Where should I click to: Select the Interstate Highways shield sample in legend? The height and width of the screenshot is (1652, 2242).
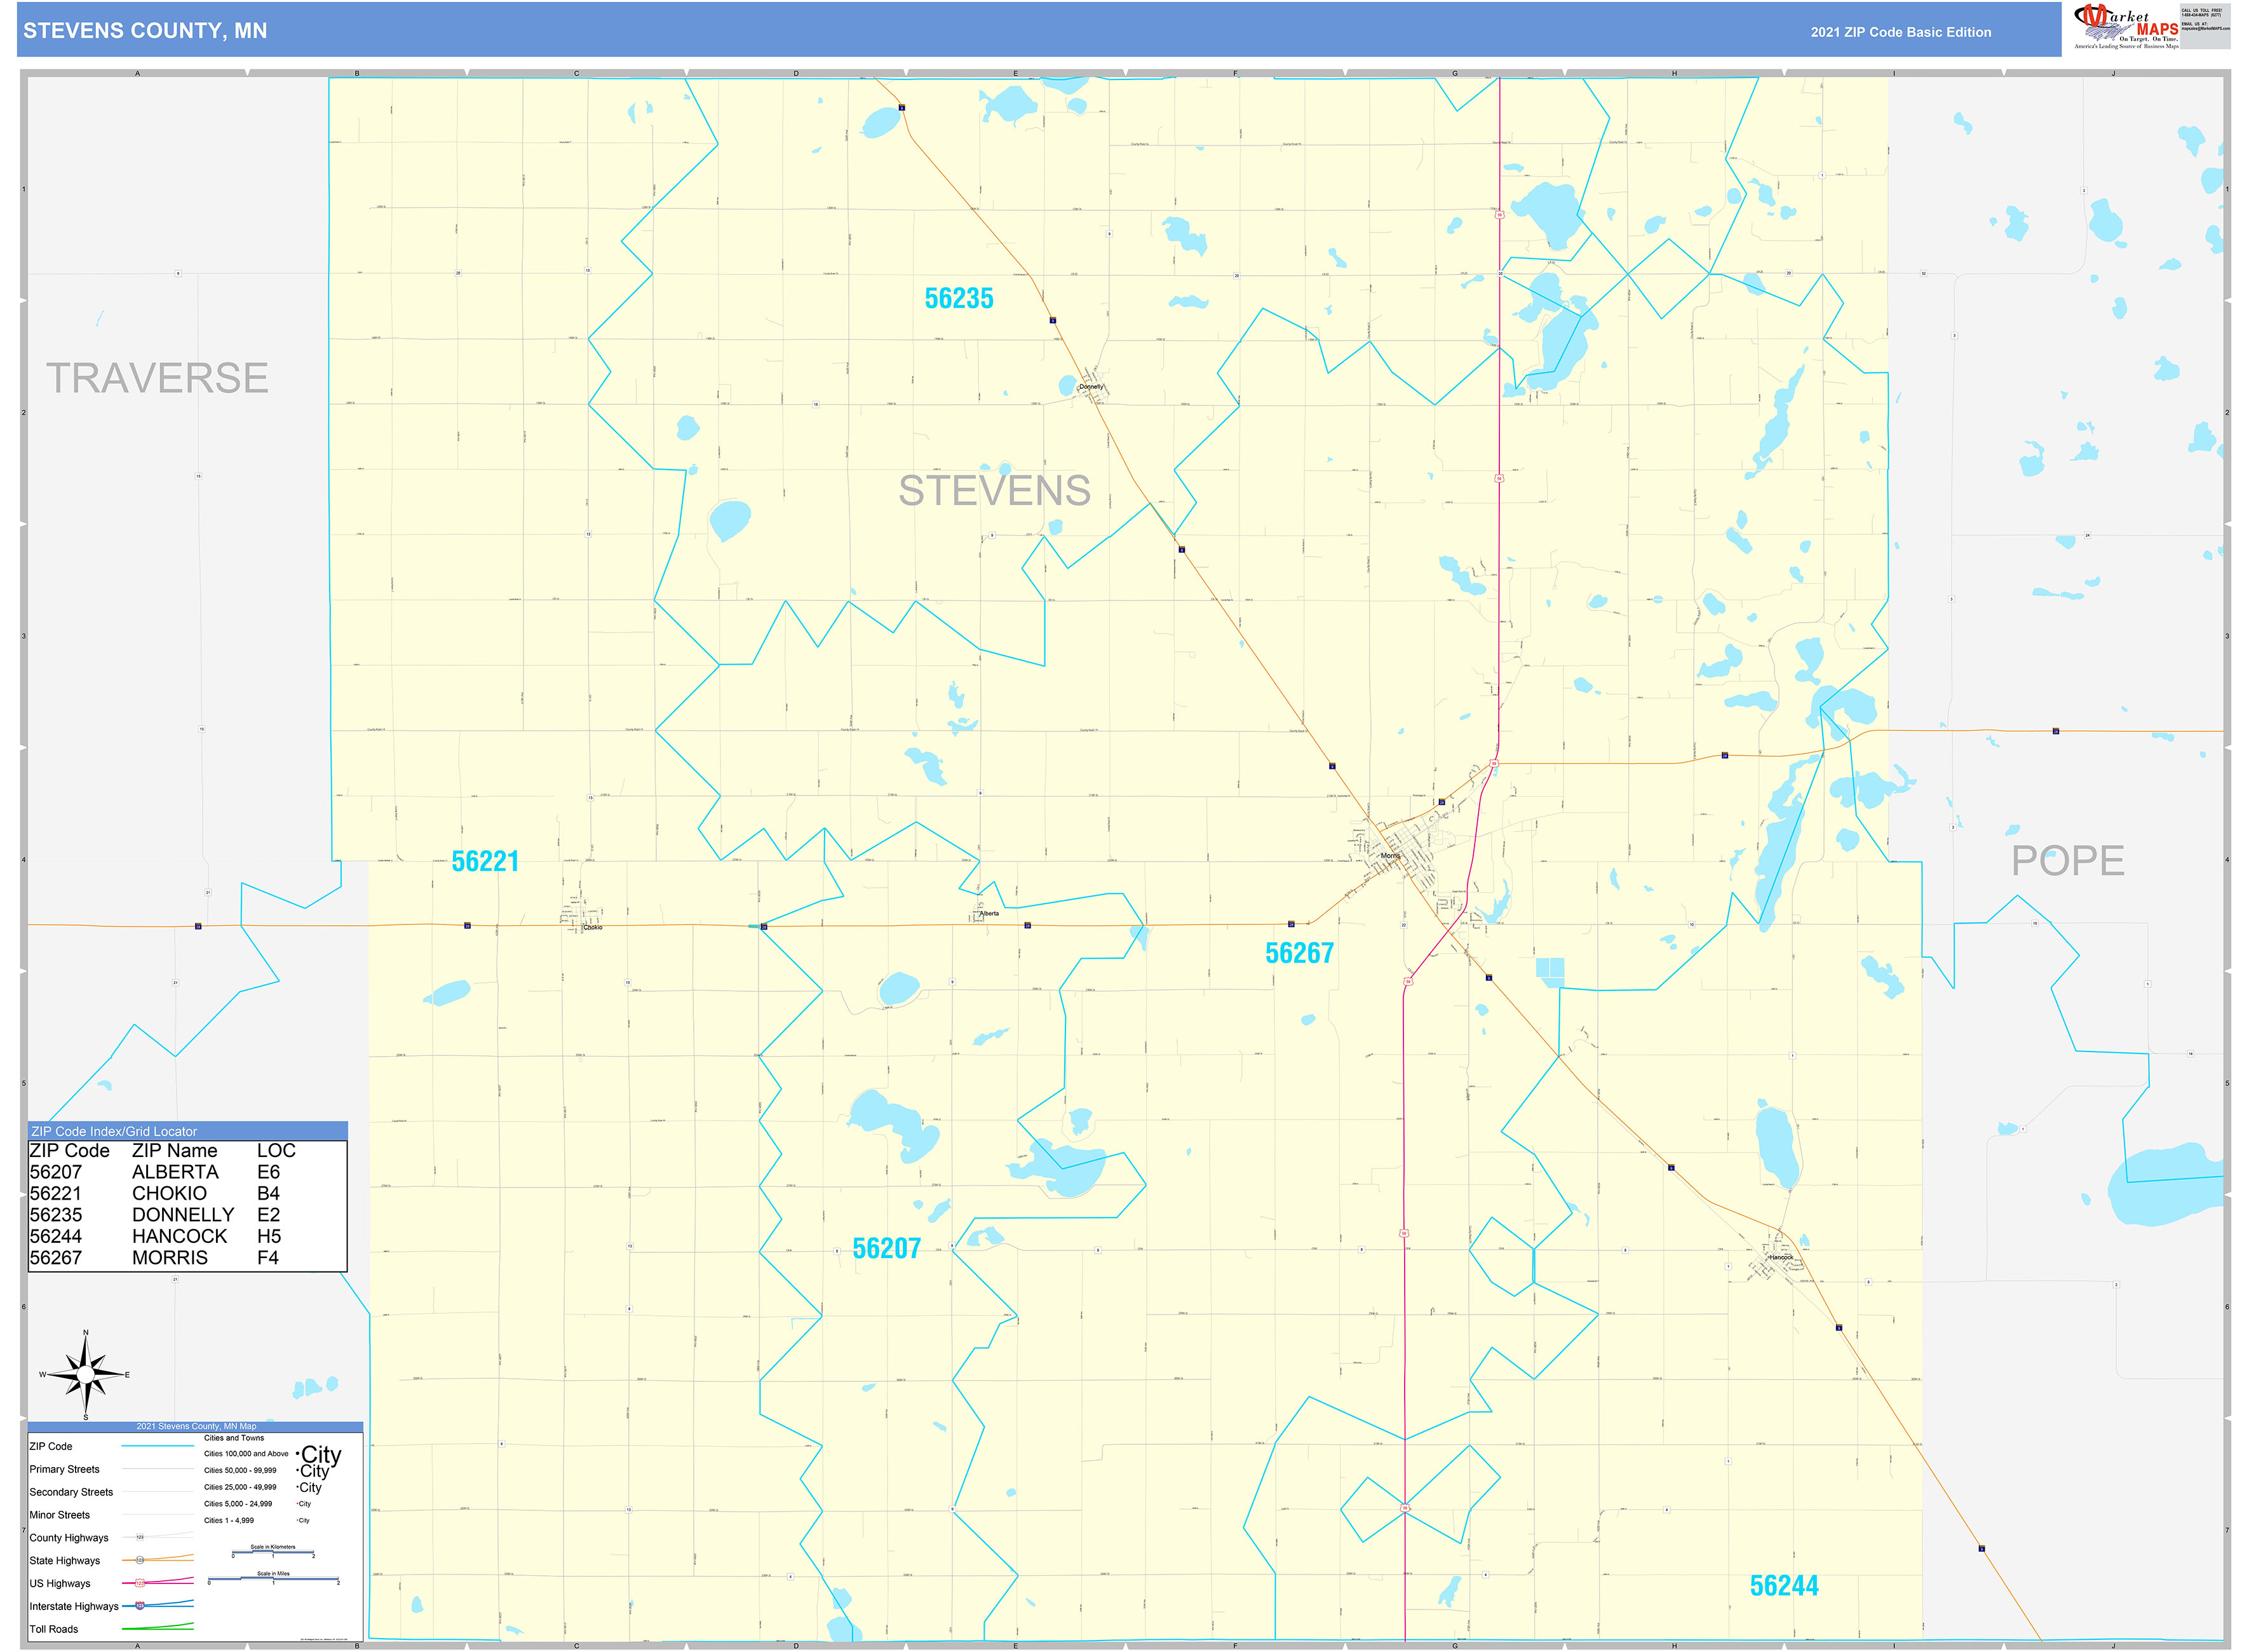(x=140, y=1606)
